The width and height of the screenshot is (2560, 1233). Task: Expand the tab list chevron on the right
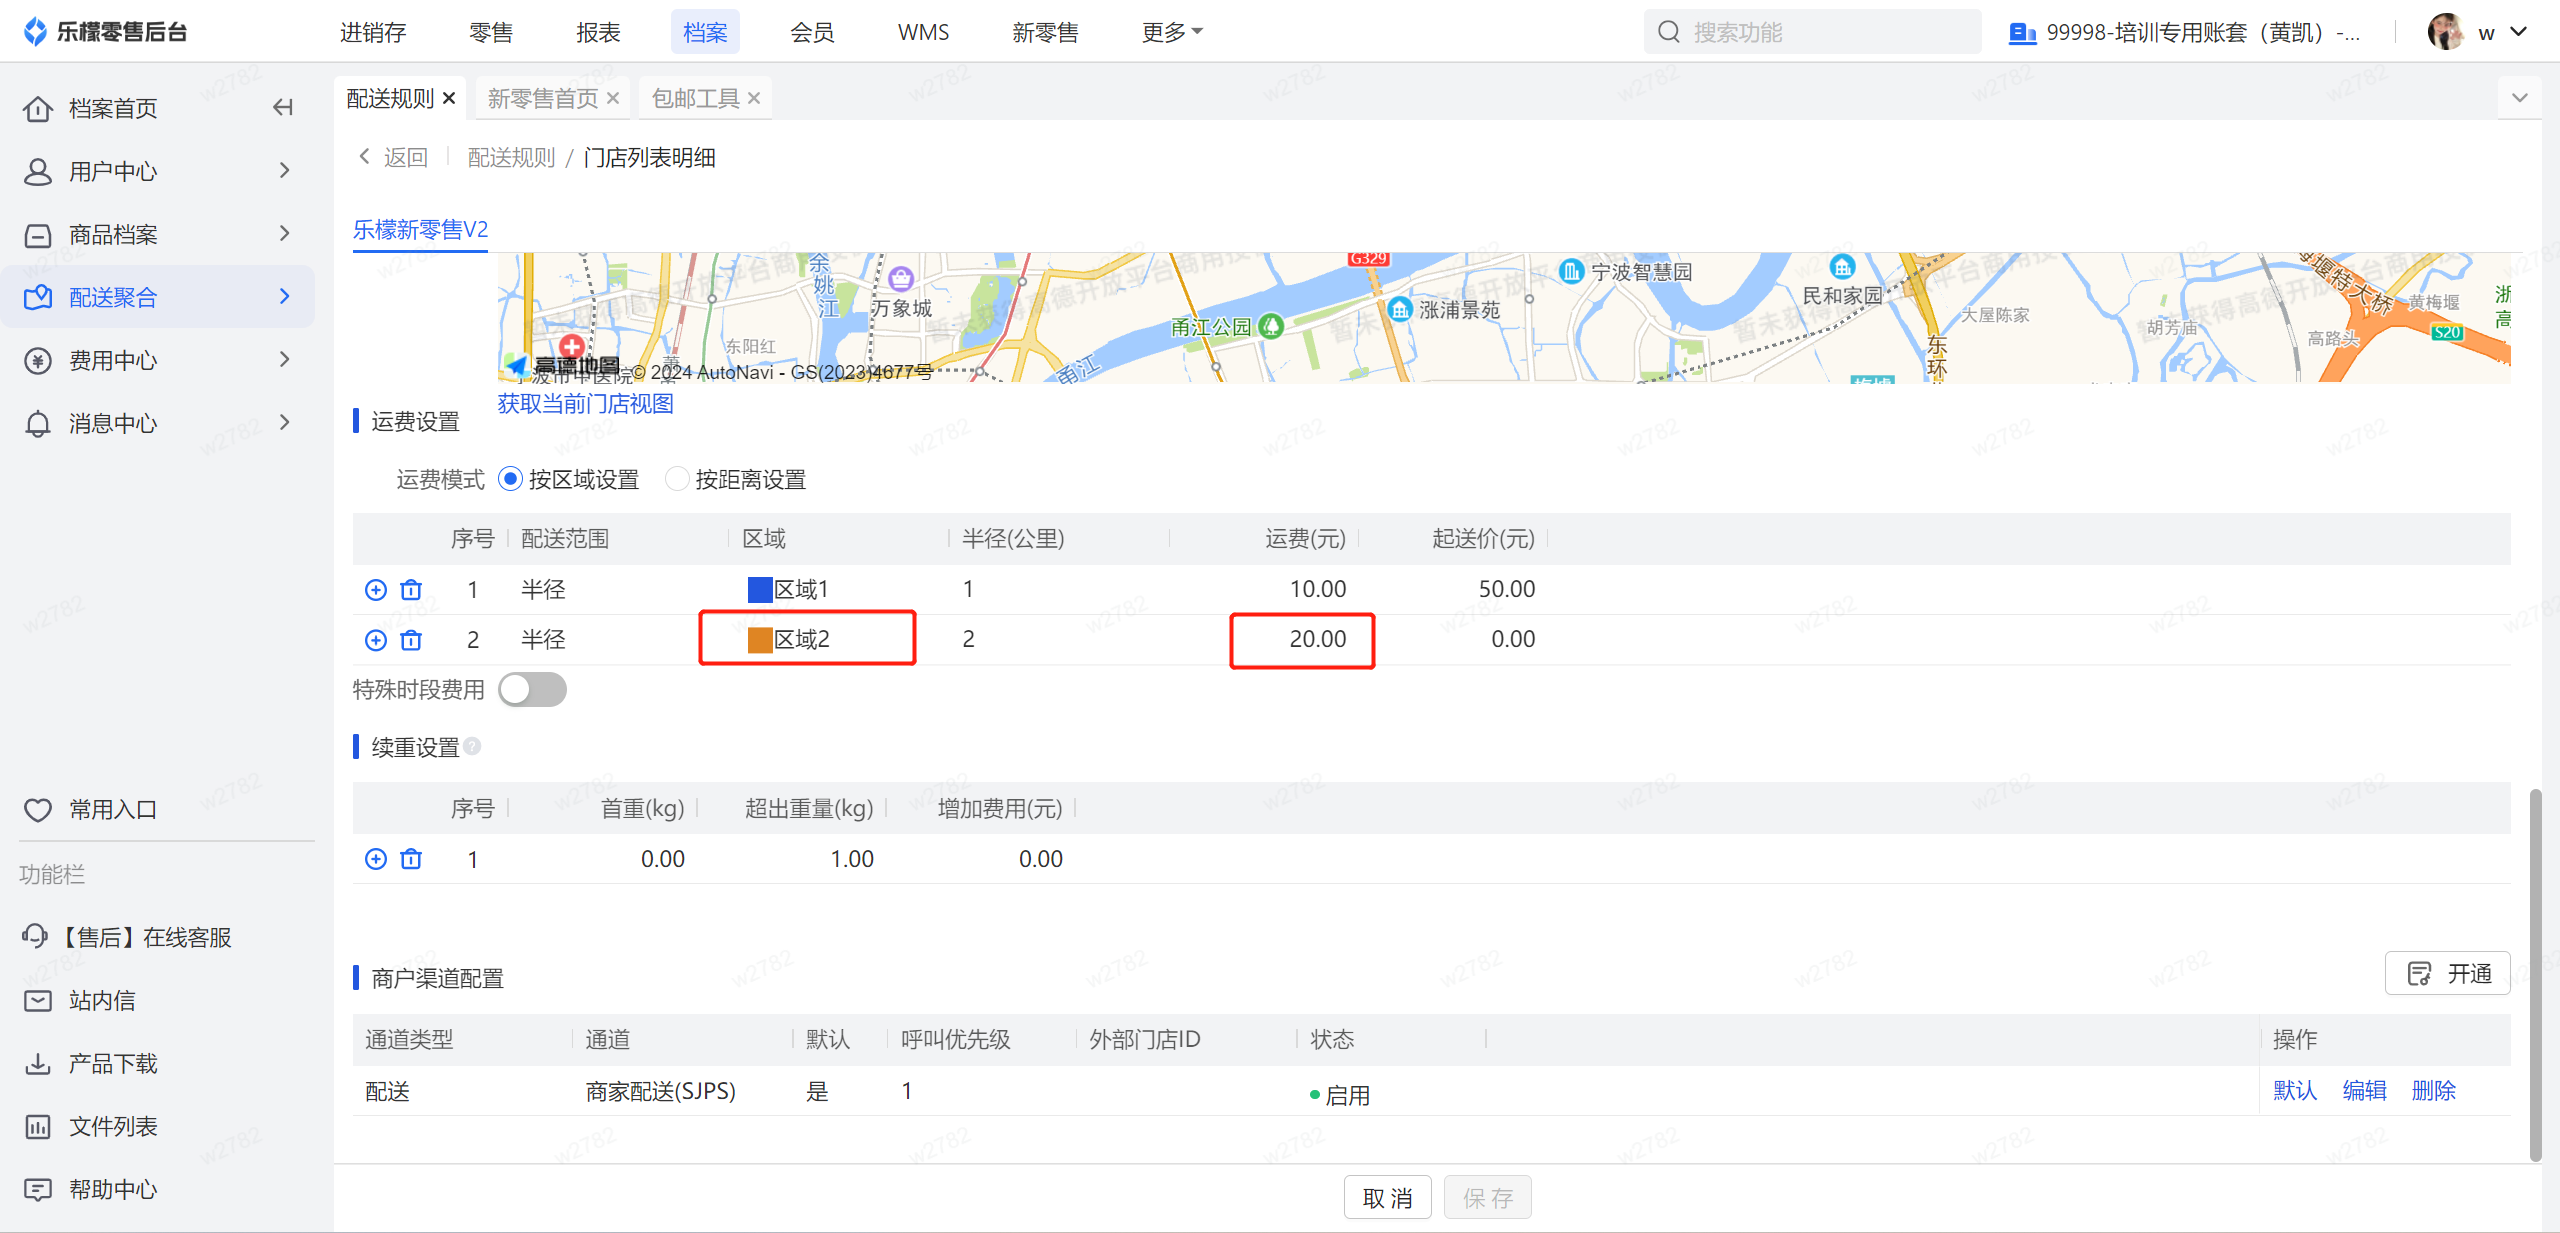click(2520, 98)
